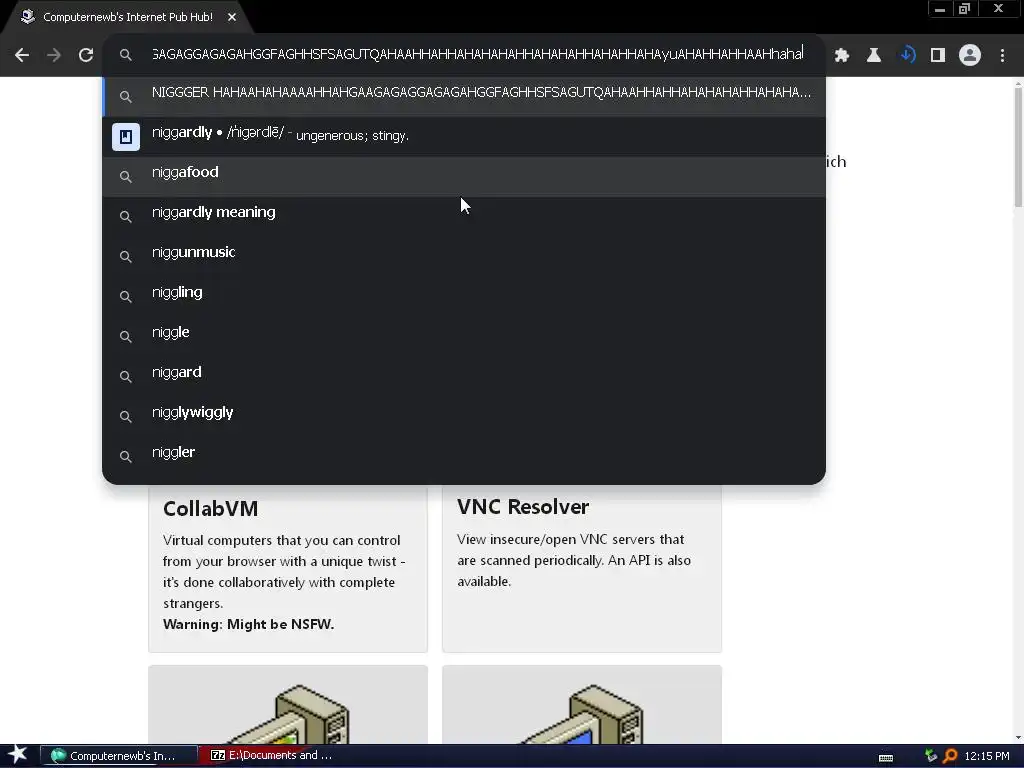Viewport: 1024px width, 768px height.
Task: Click computer thumbnail below VNC Resolver card
Action: click(x=582, y=705)
